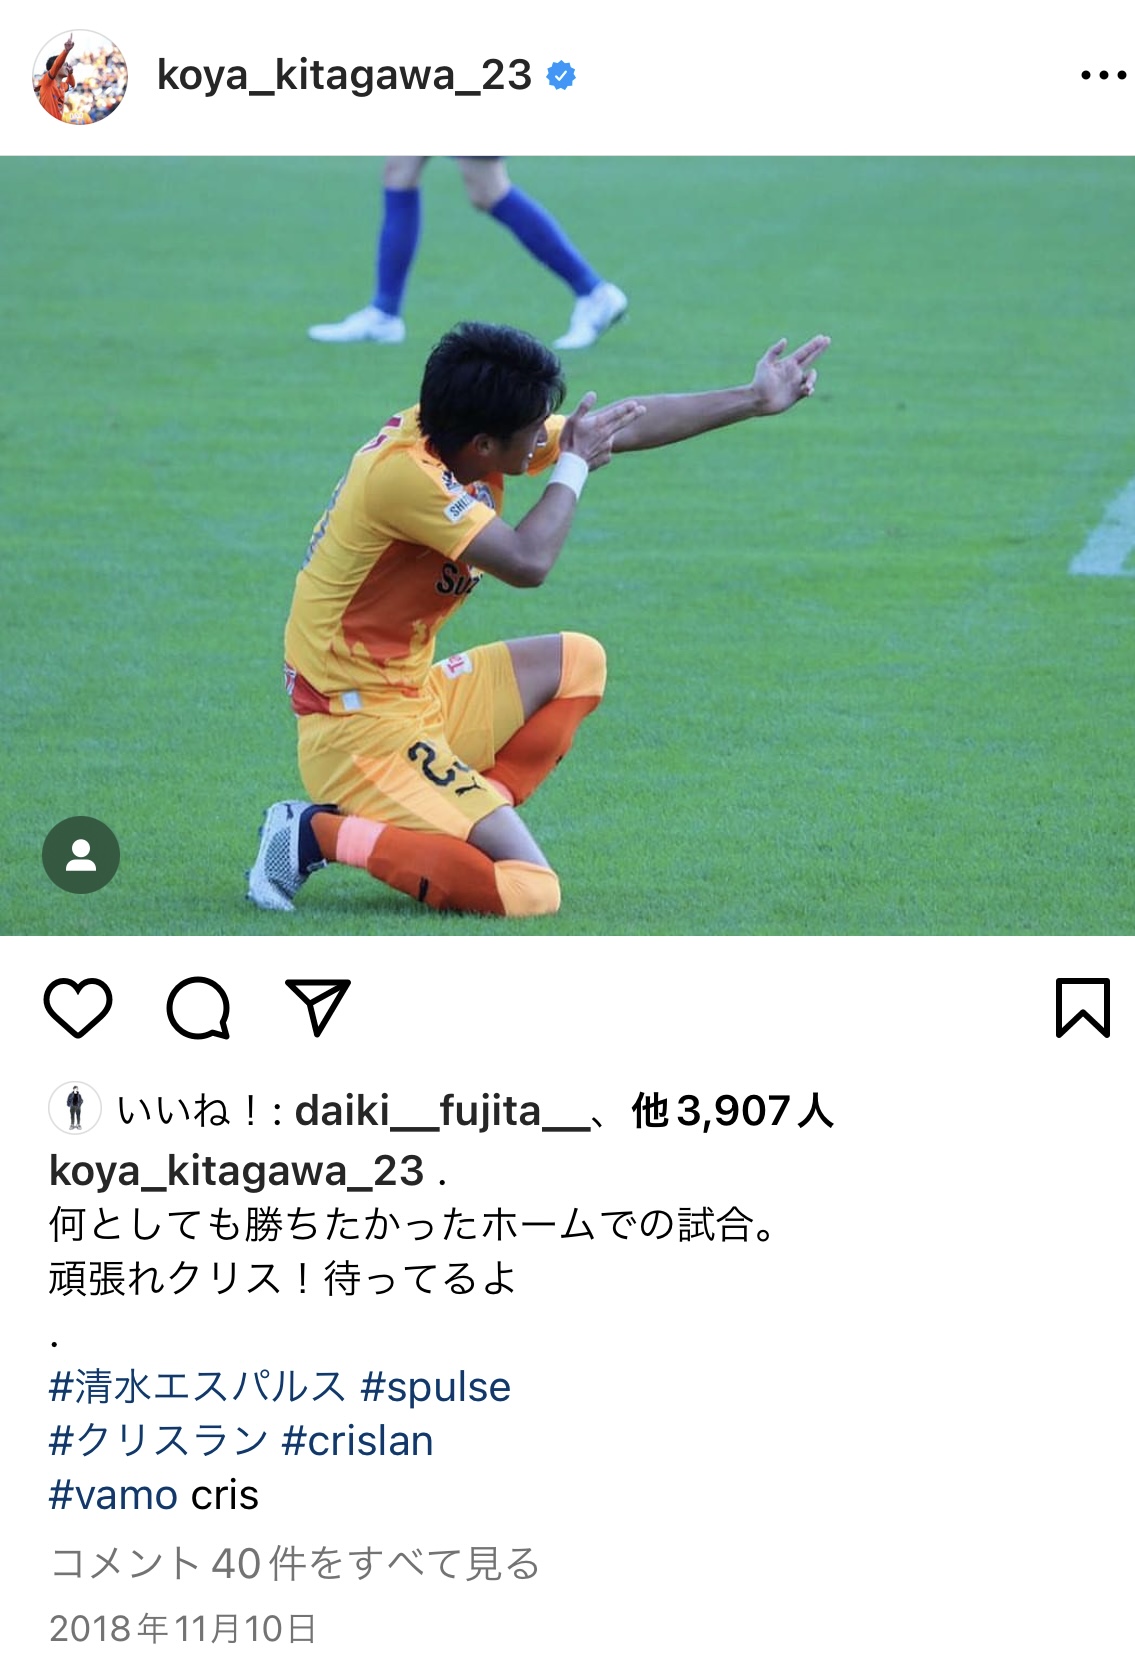This screenshot has height=1654, width=1135.
Task: Open hashtag #クリスラン
Action: (159, 1441)
